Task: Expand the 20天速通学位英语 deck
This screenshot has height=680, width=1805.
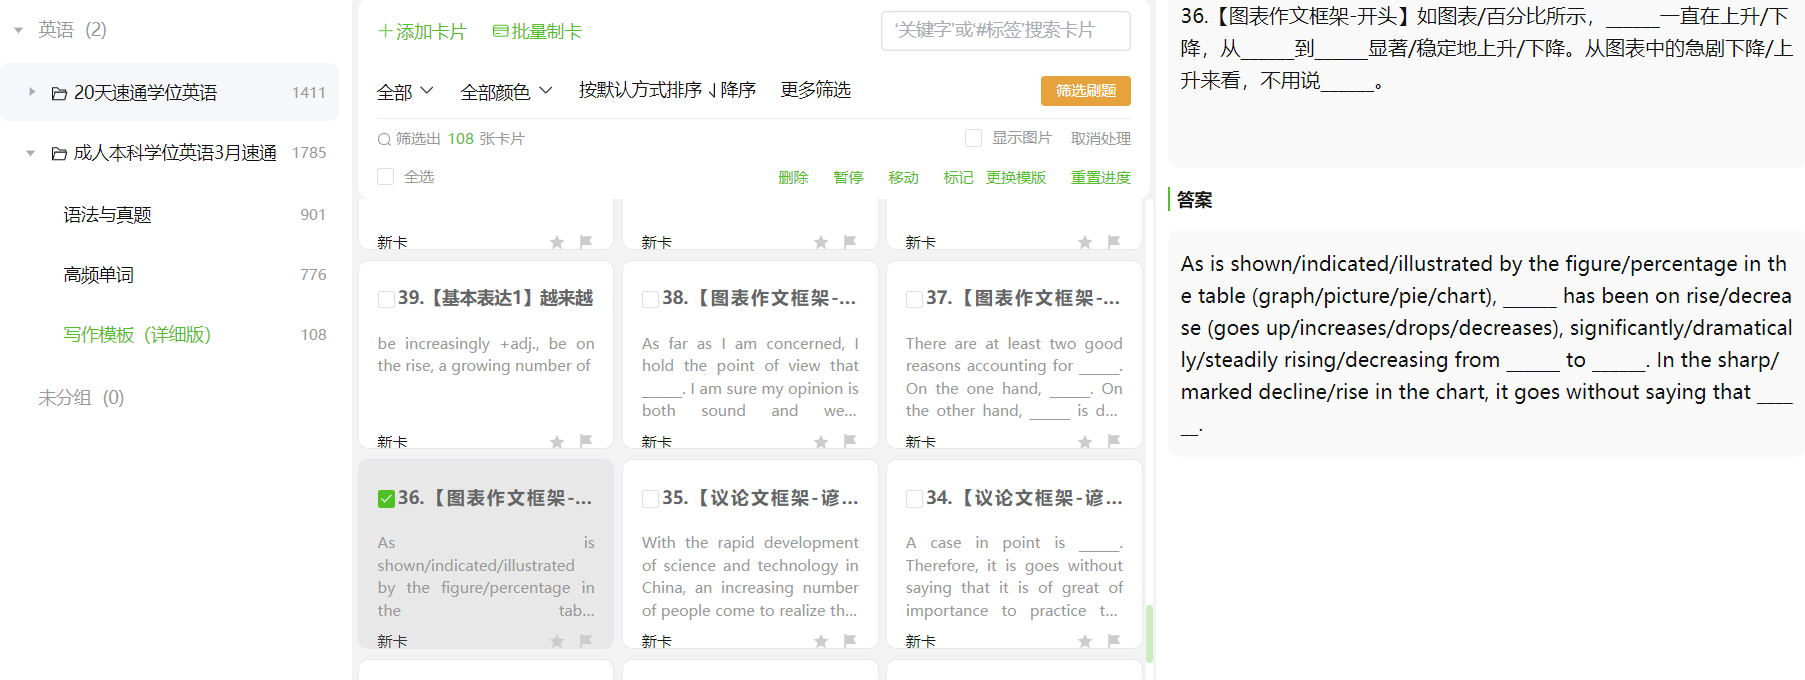Action: [x=32, y=92]
